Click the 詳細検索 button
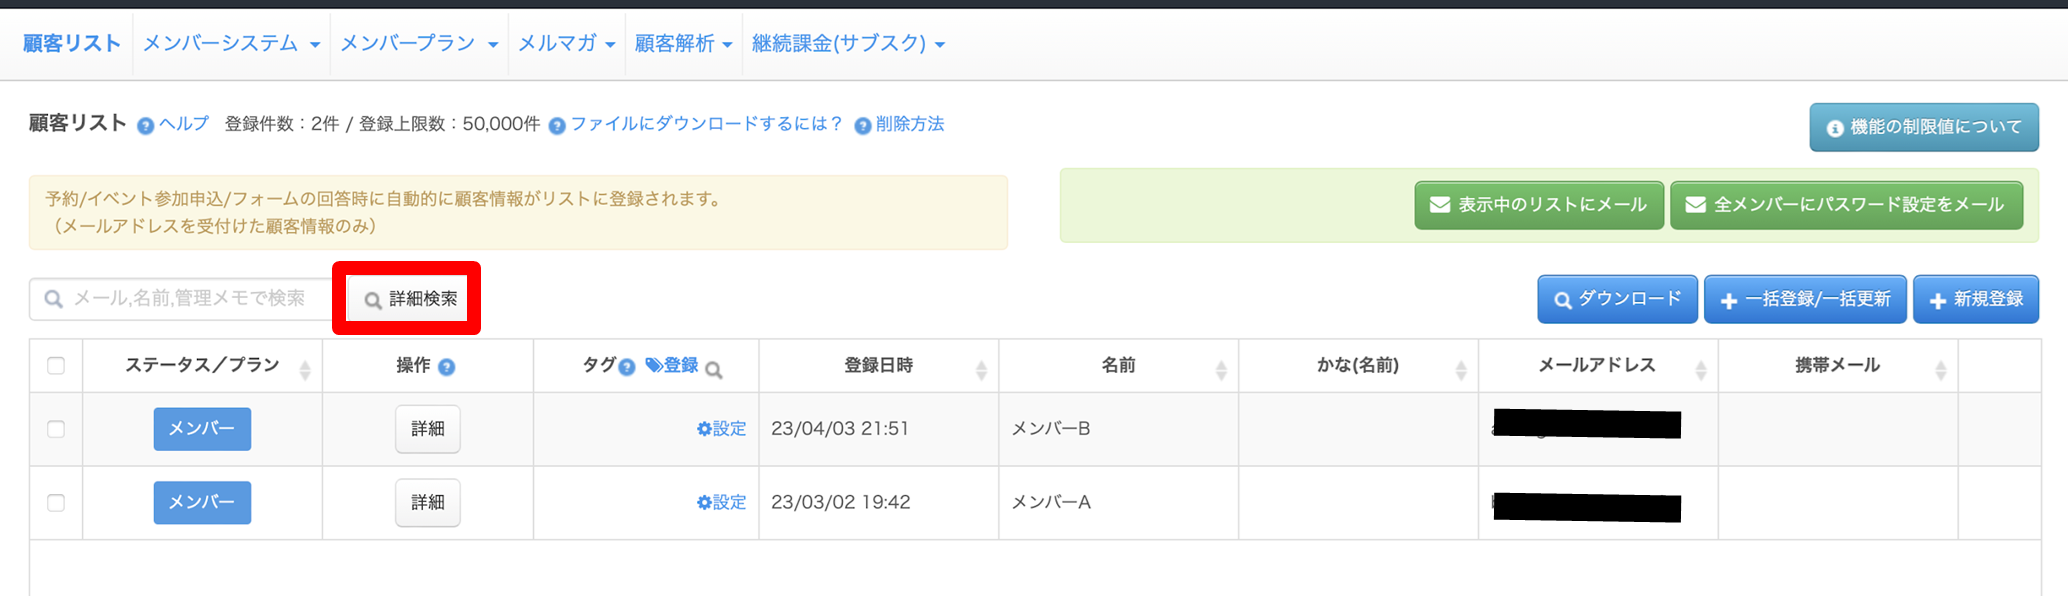The width and height of the screenshot is (2068, 596). [410, 299]
